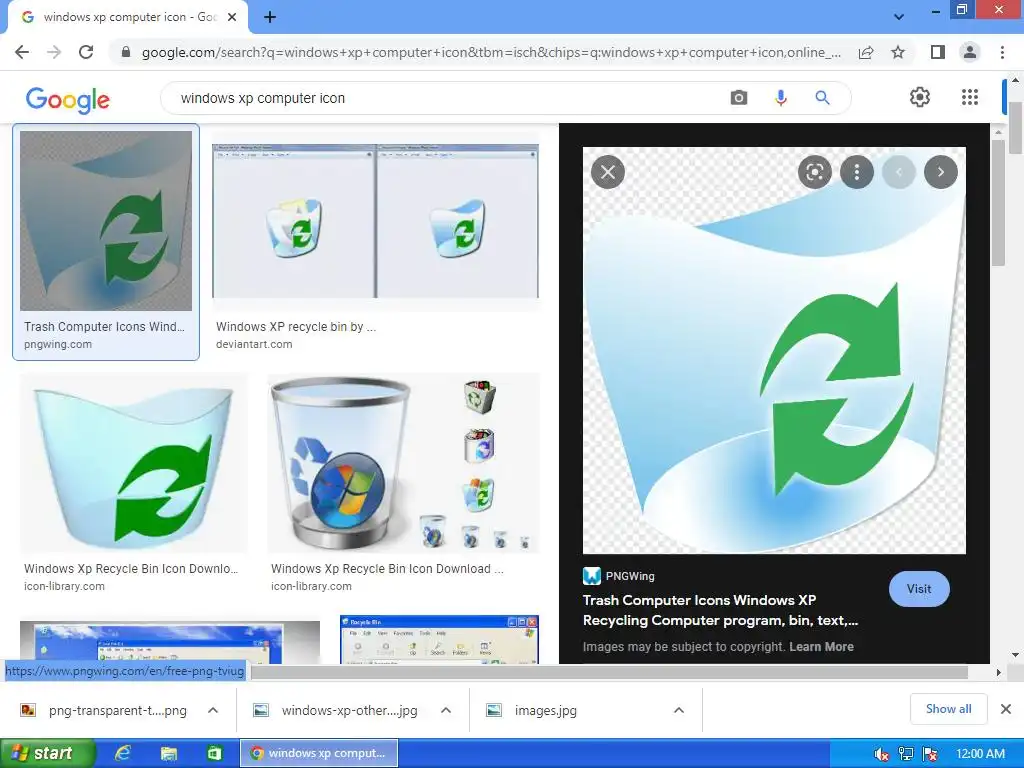Viewport: 1024px width, 768px height.
Task: Open the light blue recycle bin thumbnail
Action: click(134, 463)
